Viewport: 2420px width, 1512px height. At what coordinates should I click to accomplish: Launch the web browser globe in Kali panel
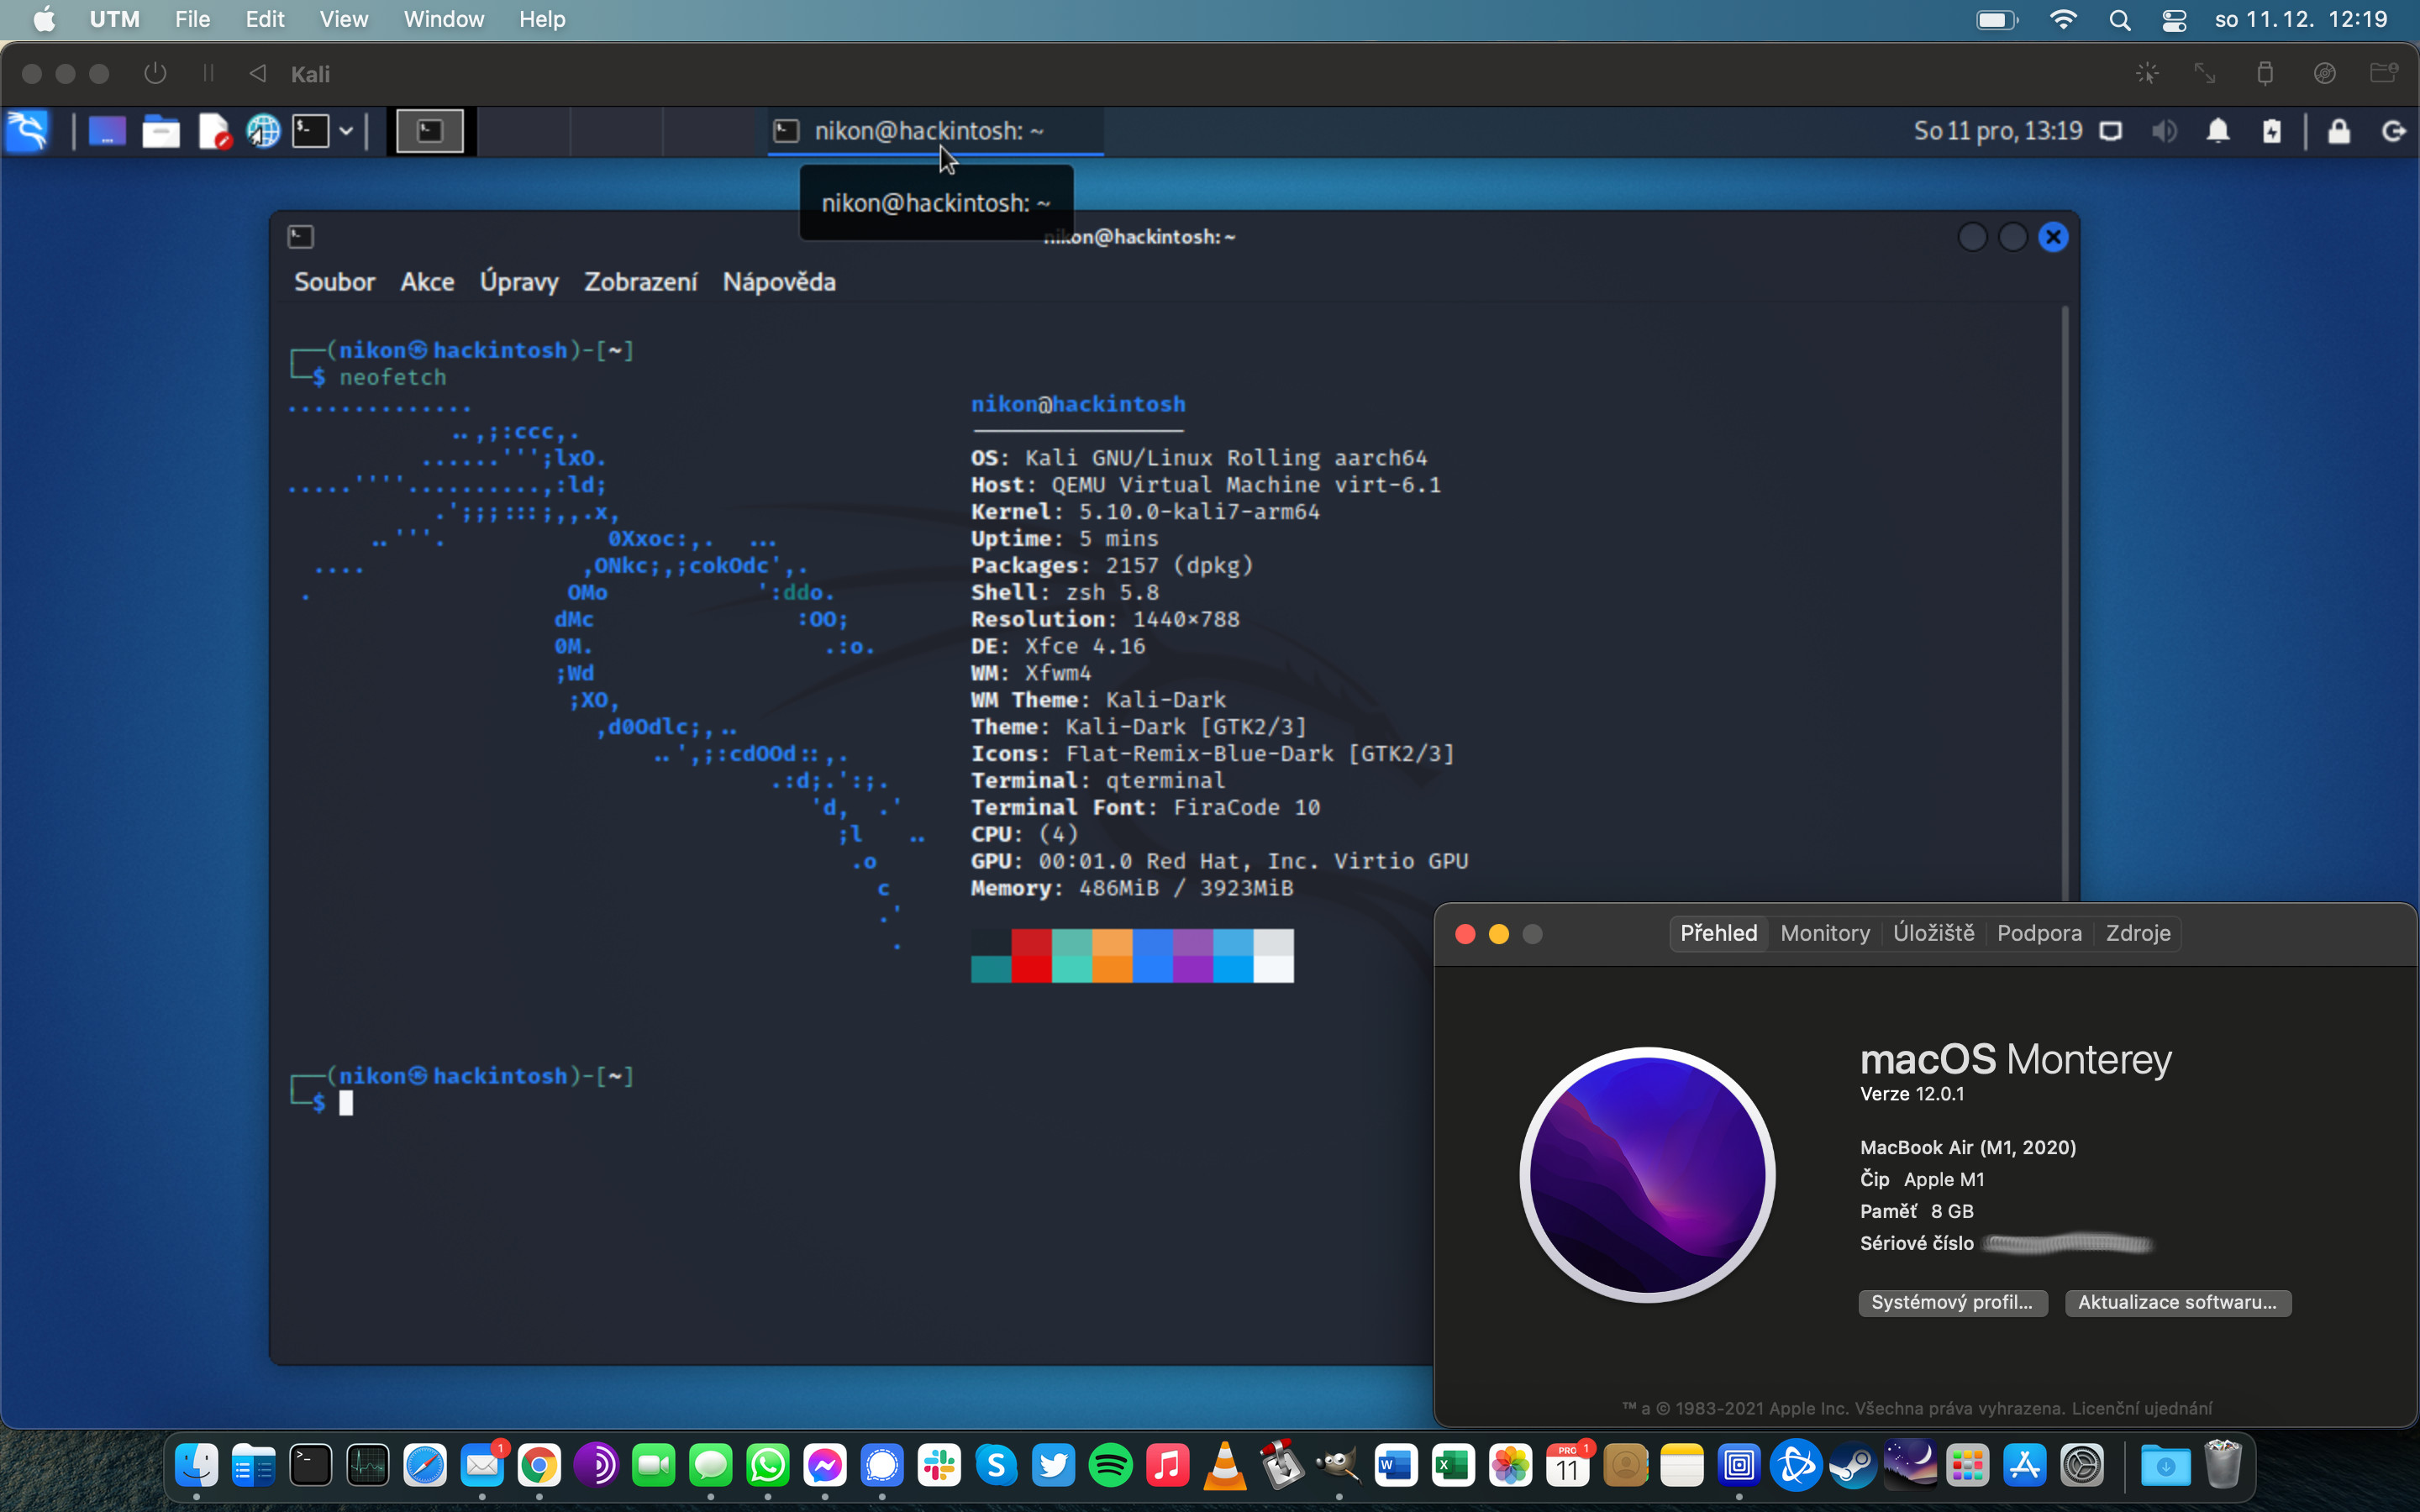(263, 131)
